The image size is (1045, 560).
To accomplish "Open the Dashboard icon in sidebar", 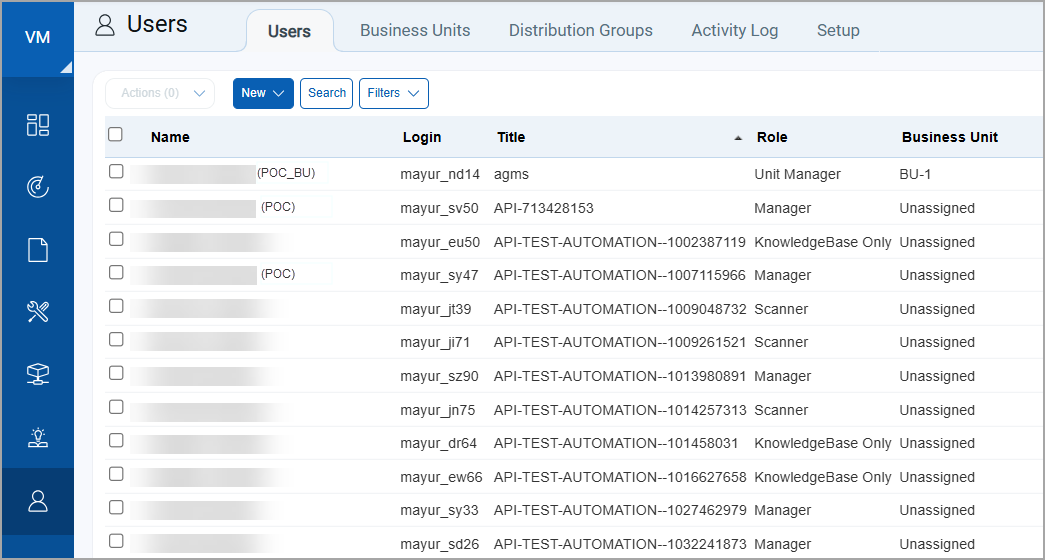I will pyautogui.click(x=37, y=125).
